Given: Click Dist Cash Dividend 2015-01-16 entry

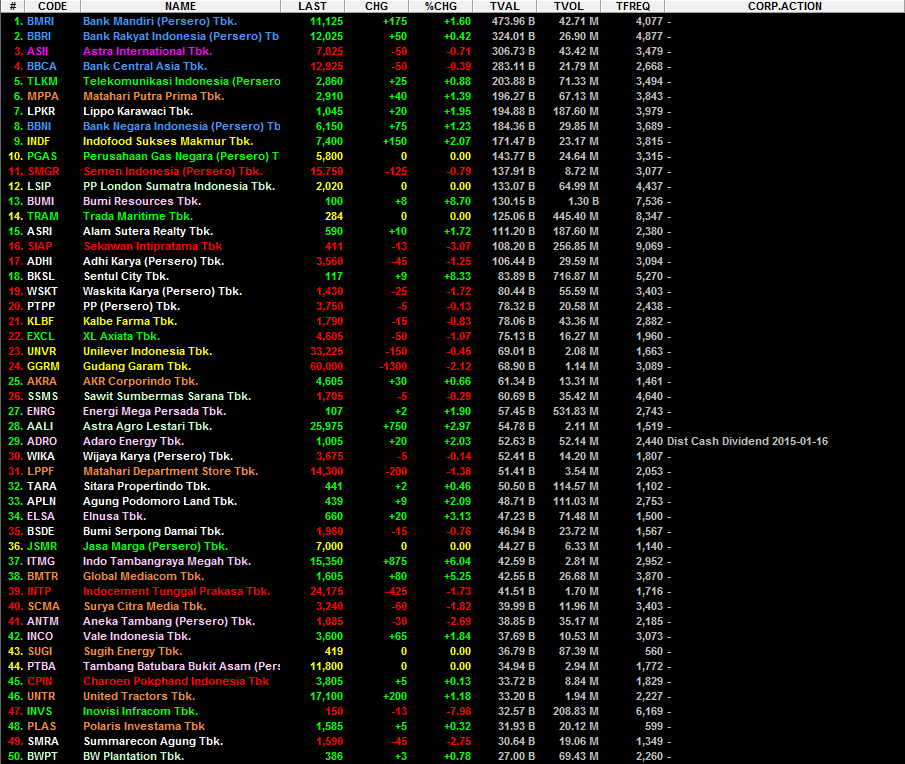Looking at the screenshot, I should tap(747, 441).
